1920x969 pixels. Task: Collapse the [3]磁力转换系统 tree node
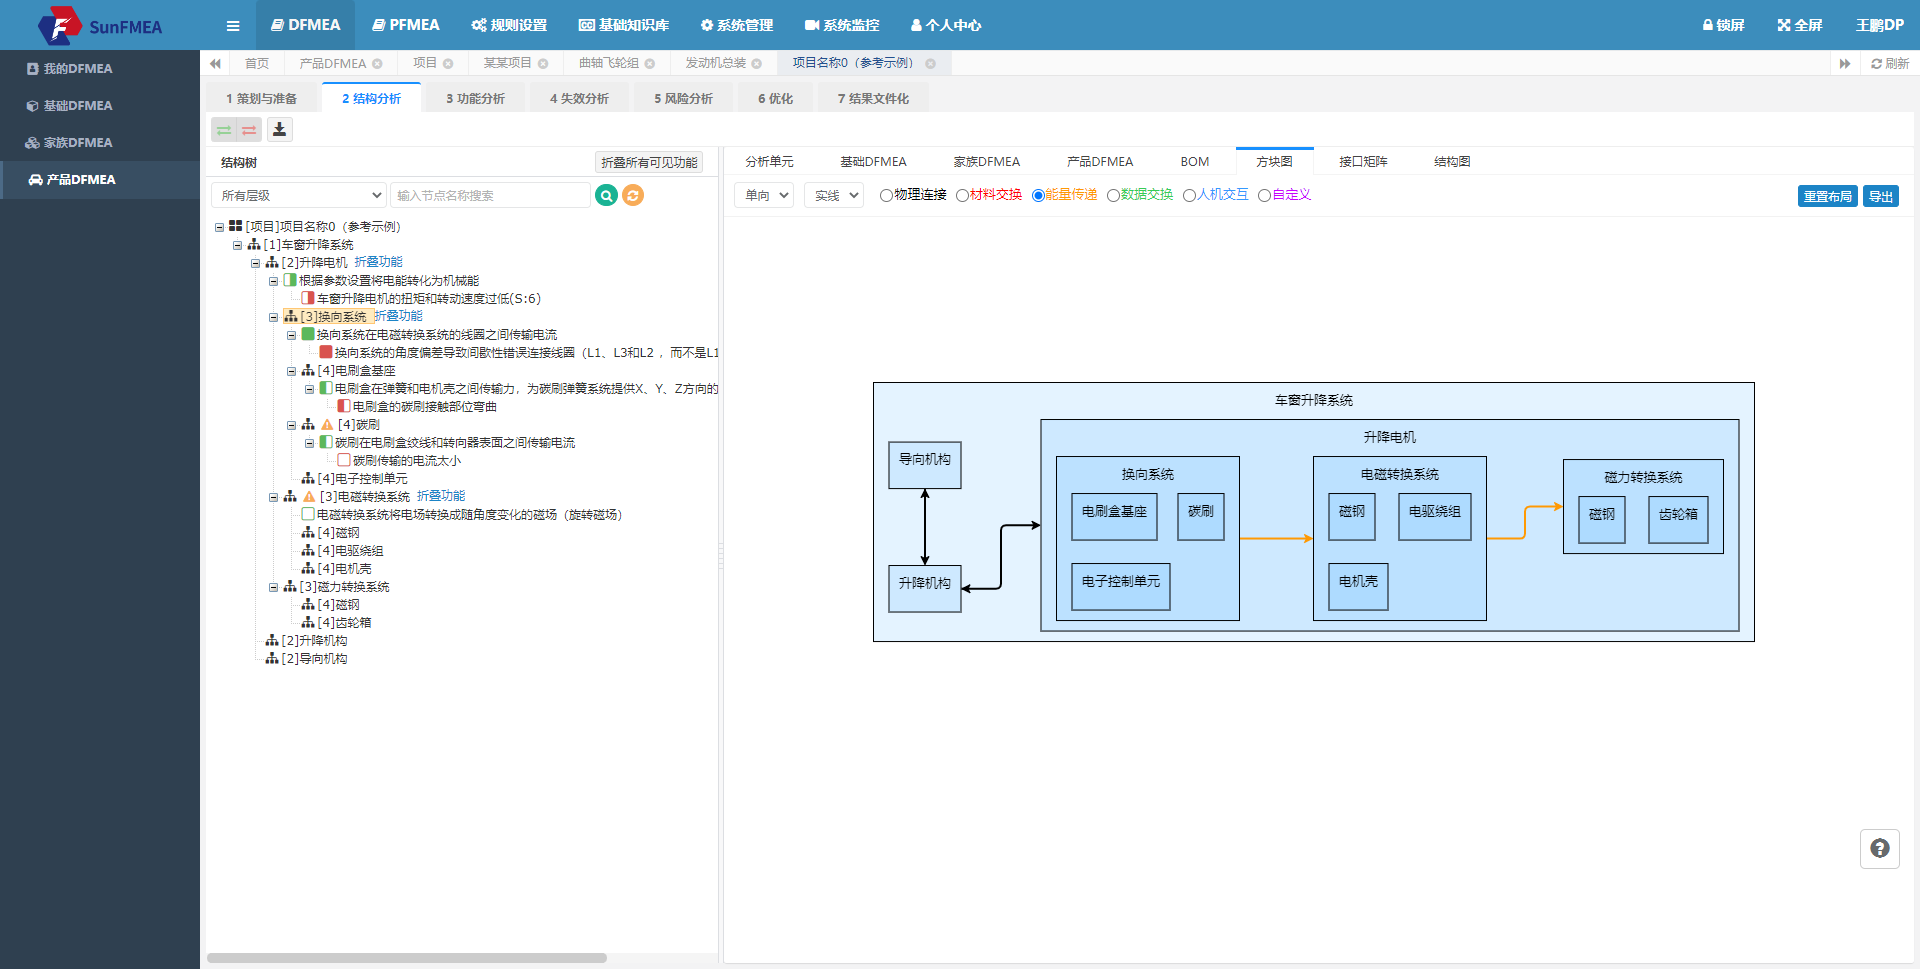pos(273,587)
